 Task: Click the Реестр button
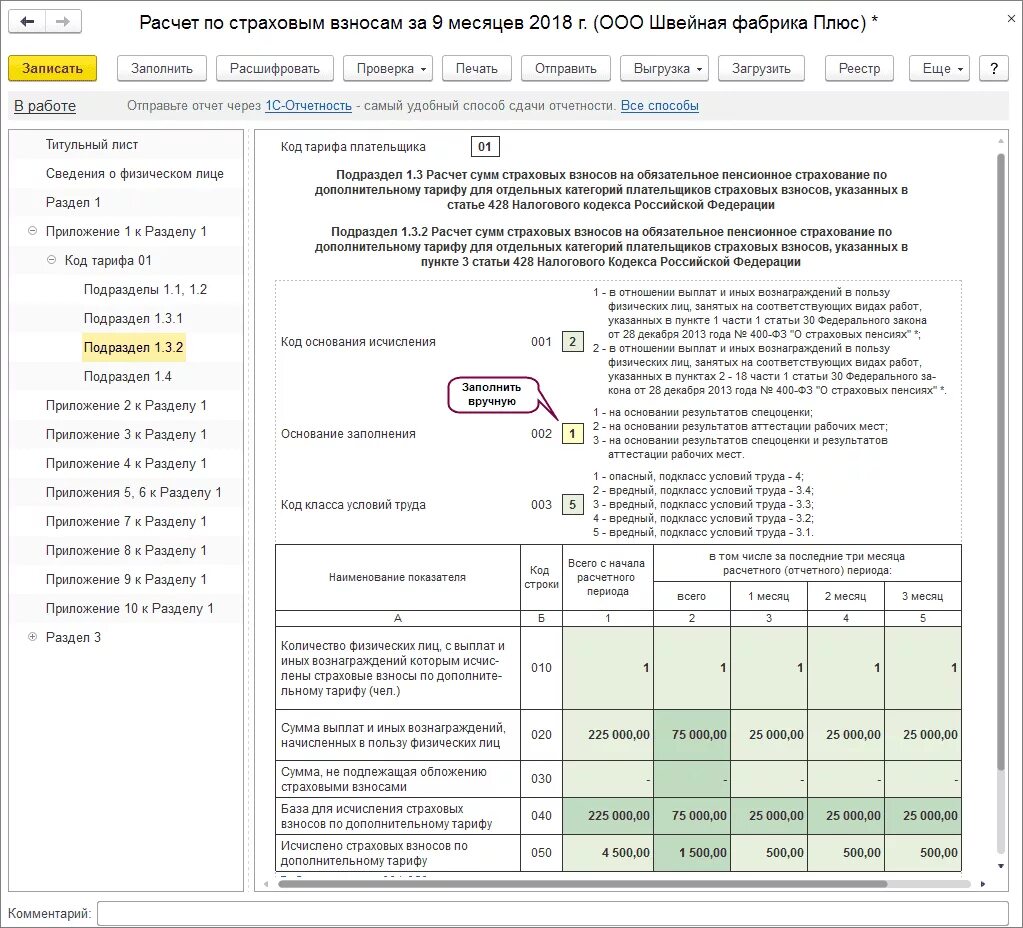pos(859,69)
